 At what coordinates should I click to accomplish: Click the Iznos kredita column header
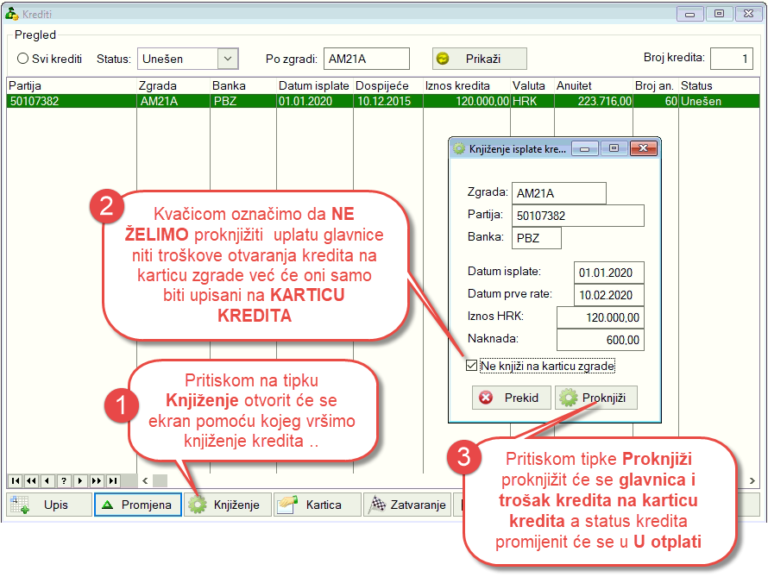467,86
